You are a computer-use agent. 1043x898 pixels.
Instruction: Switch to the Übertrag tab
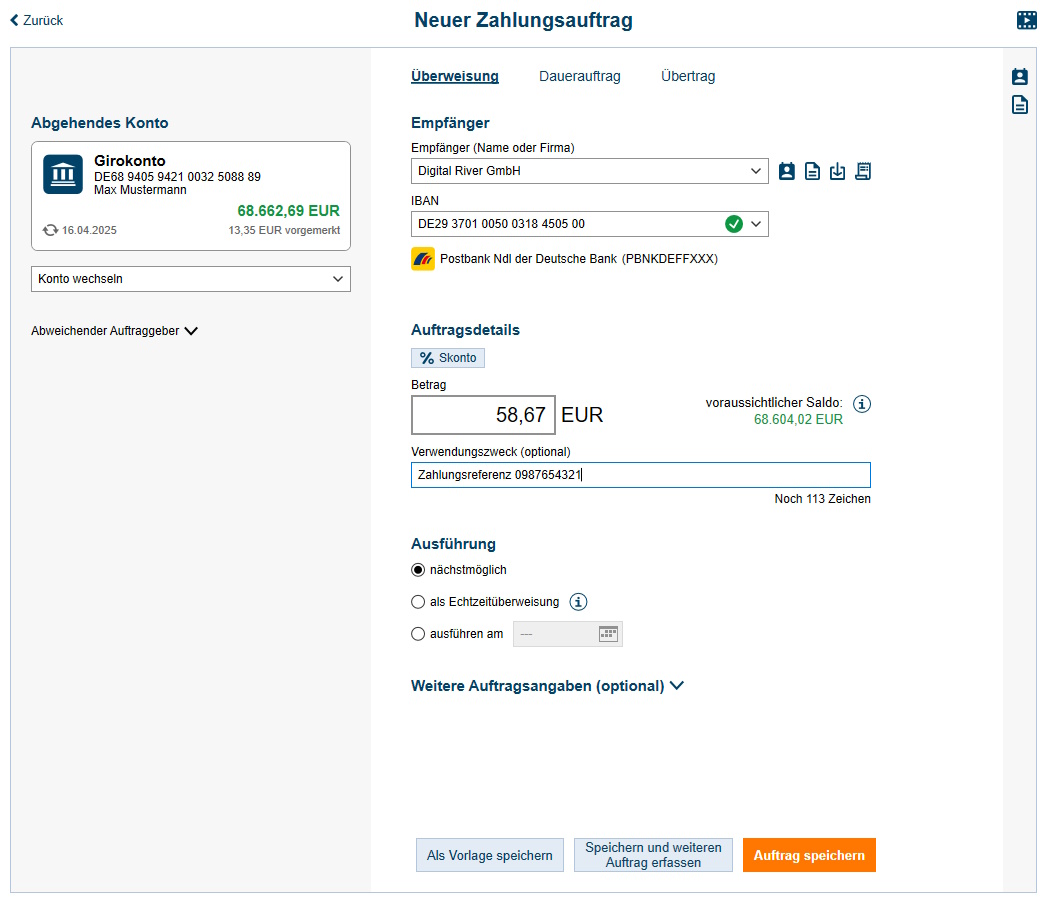pos(688,76)
